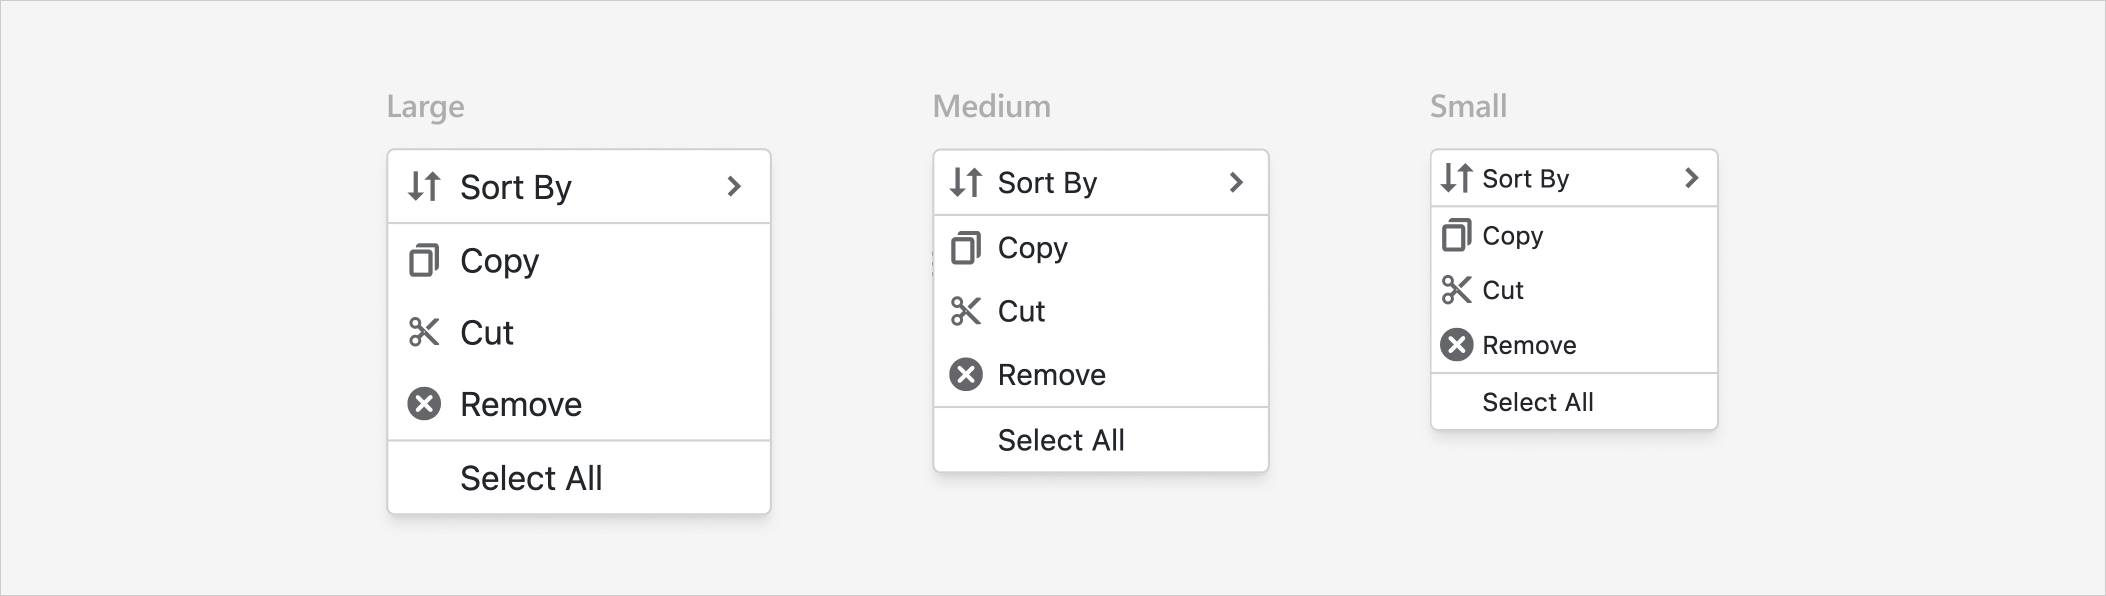This screenshot has width=2106, height=596.
Task: Click the sort arrows icon in the Large menu
Action: pyautogui.click(x=423, y=186)
